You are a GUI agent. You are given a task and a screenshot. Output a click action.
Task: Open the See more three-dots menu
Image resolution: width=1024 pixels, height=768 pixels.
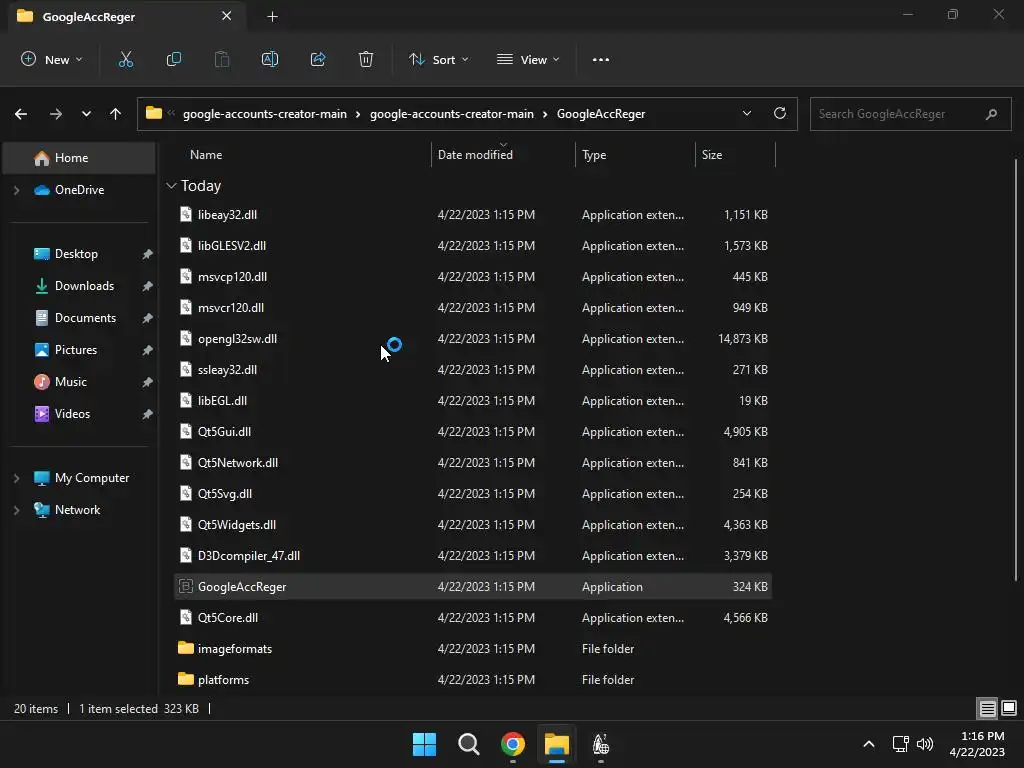[x=601, y=59]
